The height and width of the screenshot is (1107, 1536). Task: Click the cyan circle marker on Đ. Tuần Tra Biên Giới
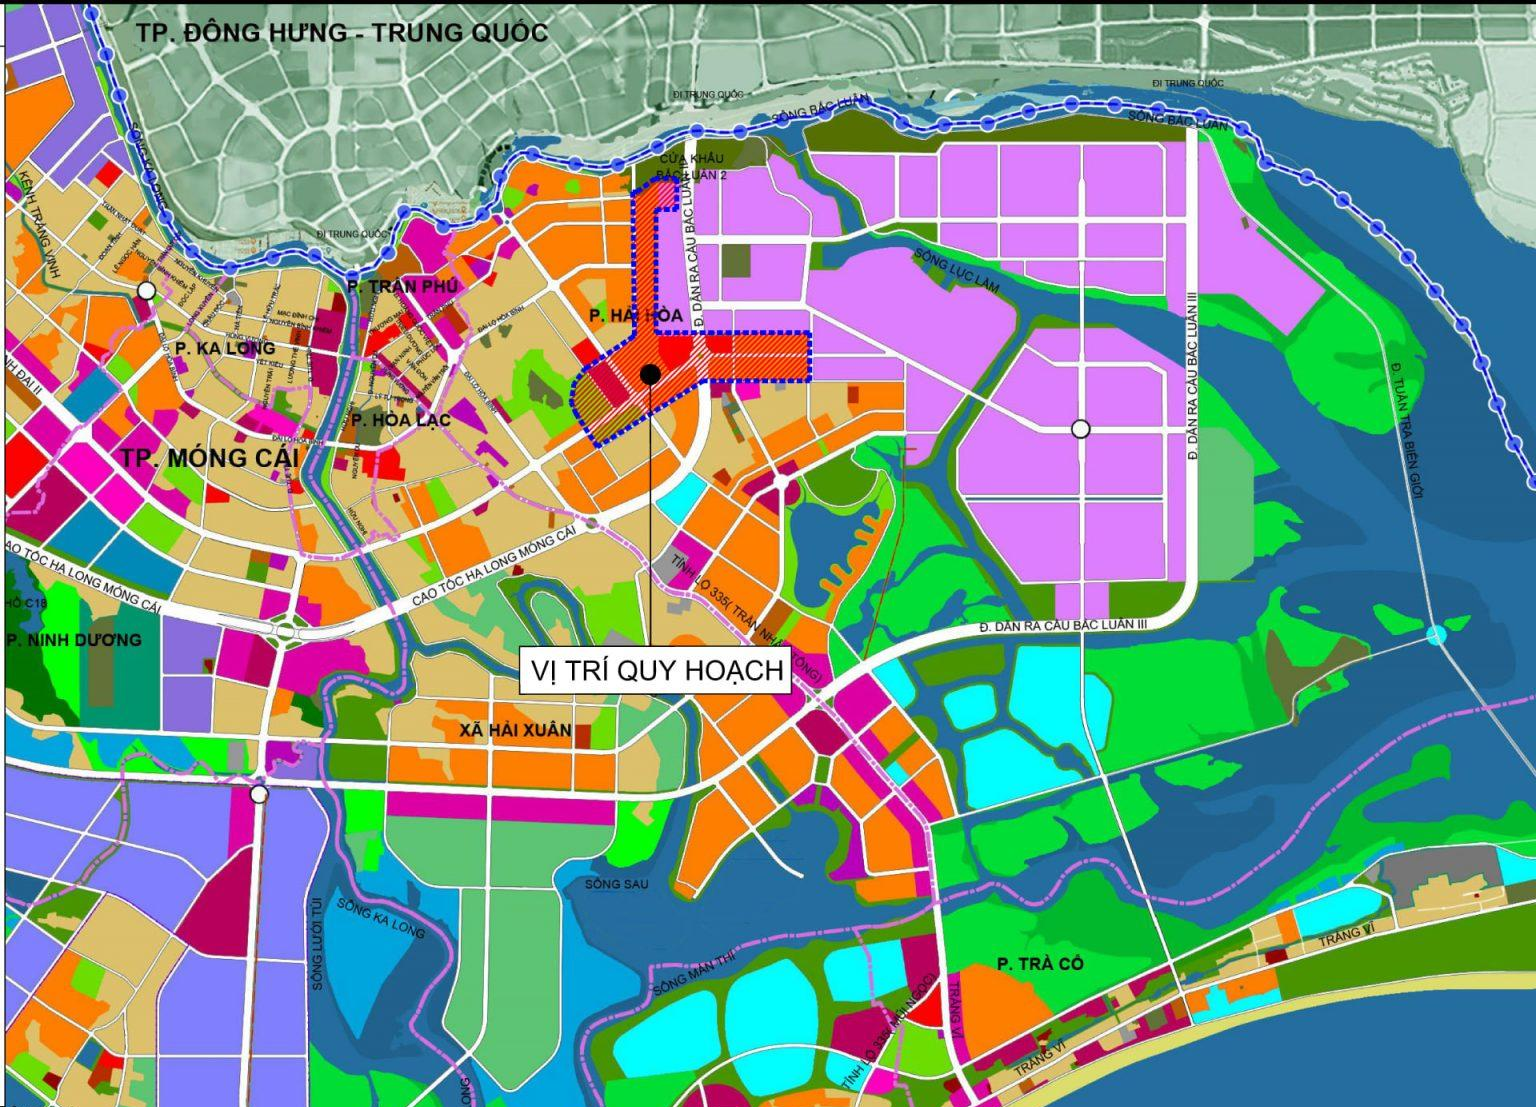1436,634
